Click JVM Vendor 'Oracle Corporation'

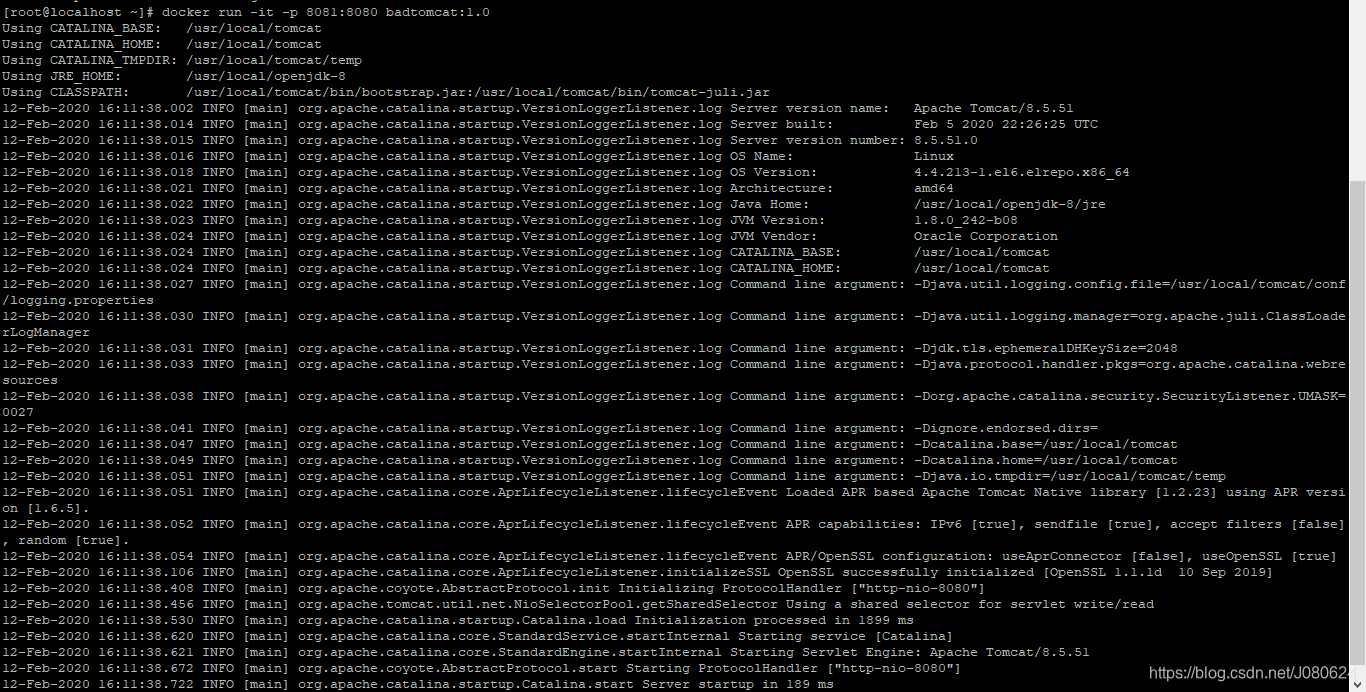(986, 236)
